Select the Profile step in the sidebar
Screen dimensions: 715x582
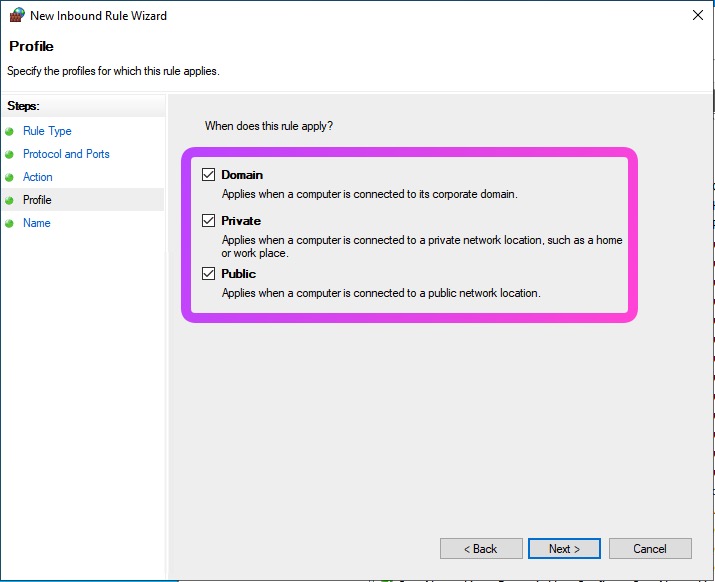(x=37, y=200)
